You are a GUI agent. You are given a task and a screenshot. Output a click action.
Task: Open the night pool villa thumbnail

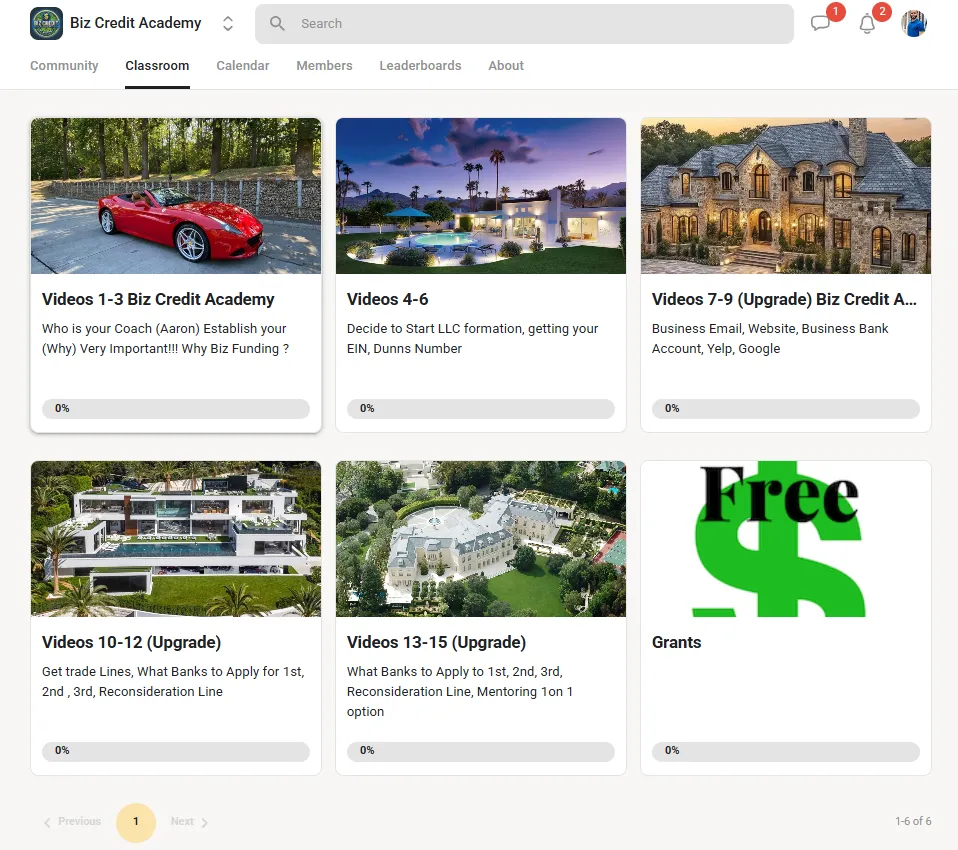481,196
